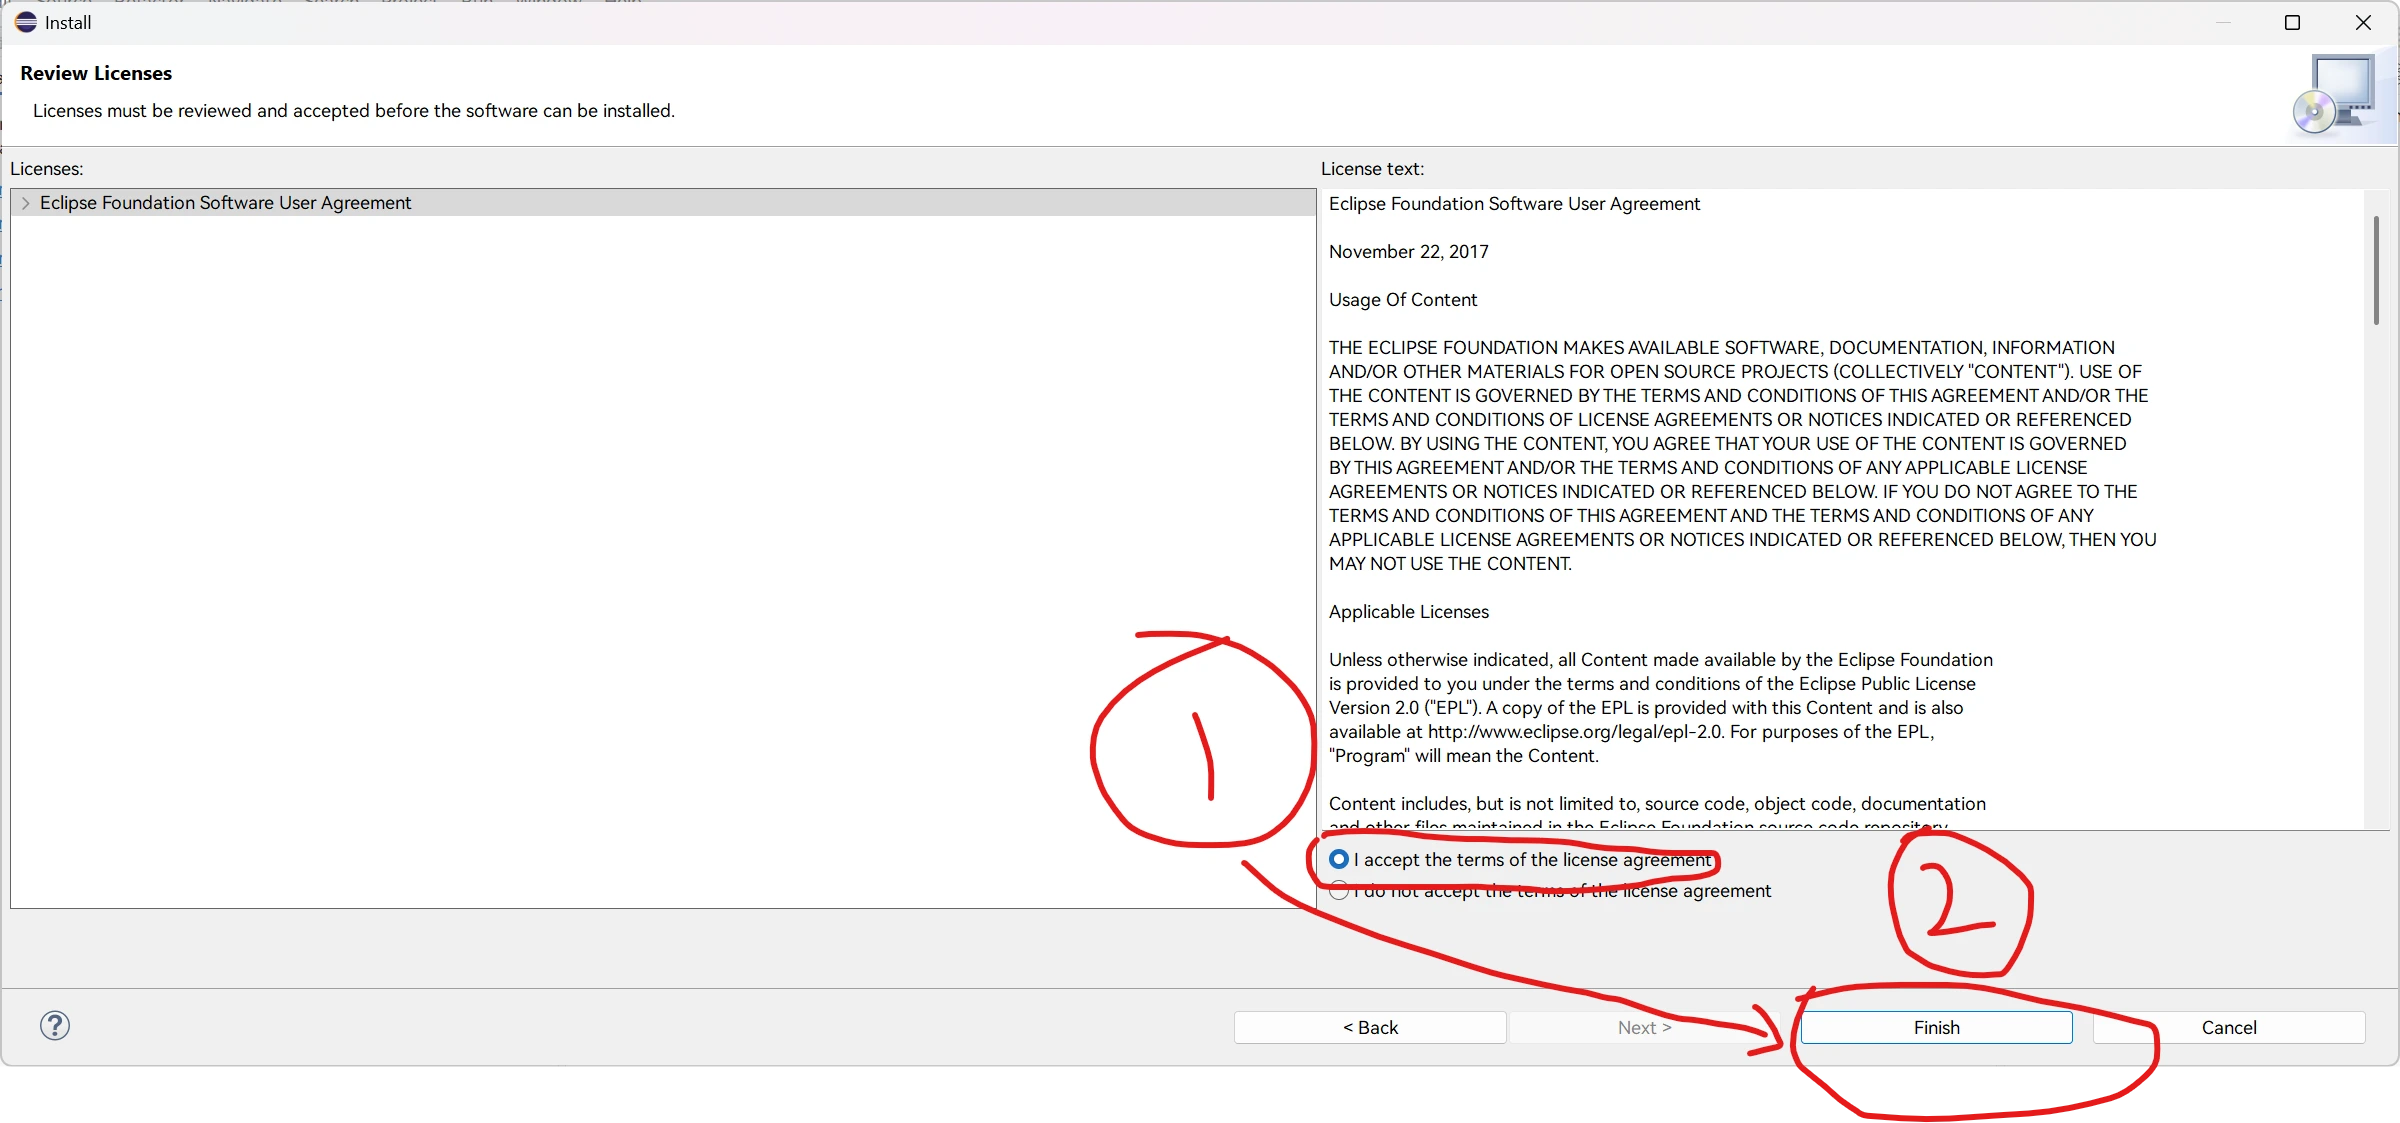
Task: Click 'Usage Of Content' heading in license text
Action: [1402, 300]
